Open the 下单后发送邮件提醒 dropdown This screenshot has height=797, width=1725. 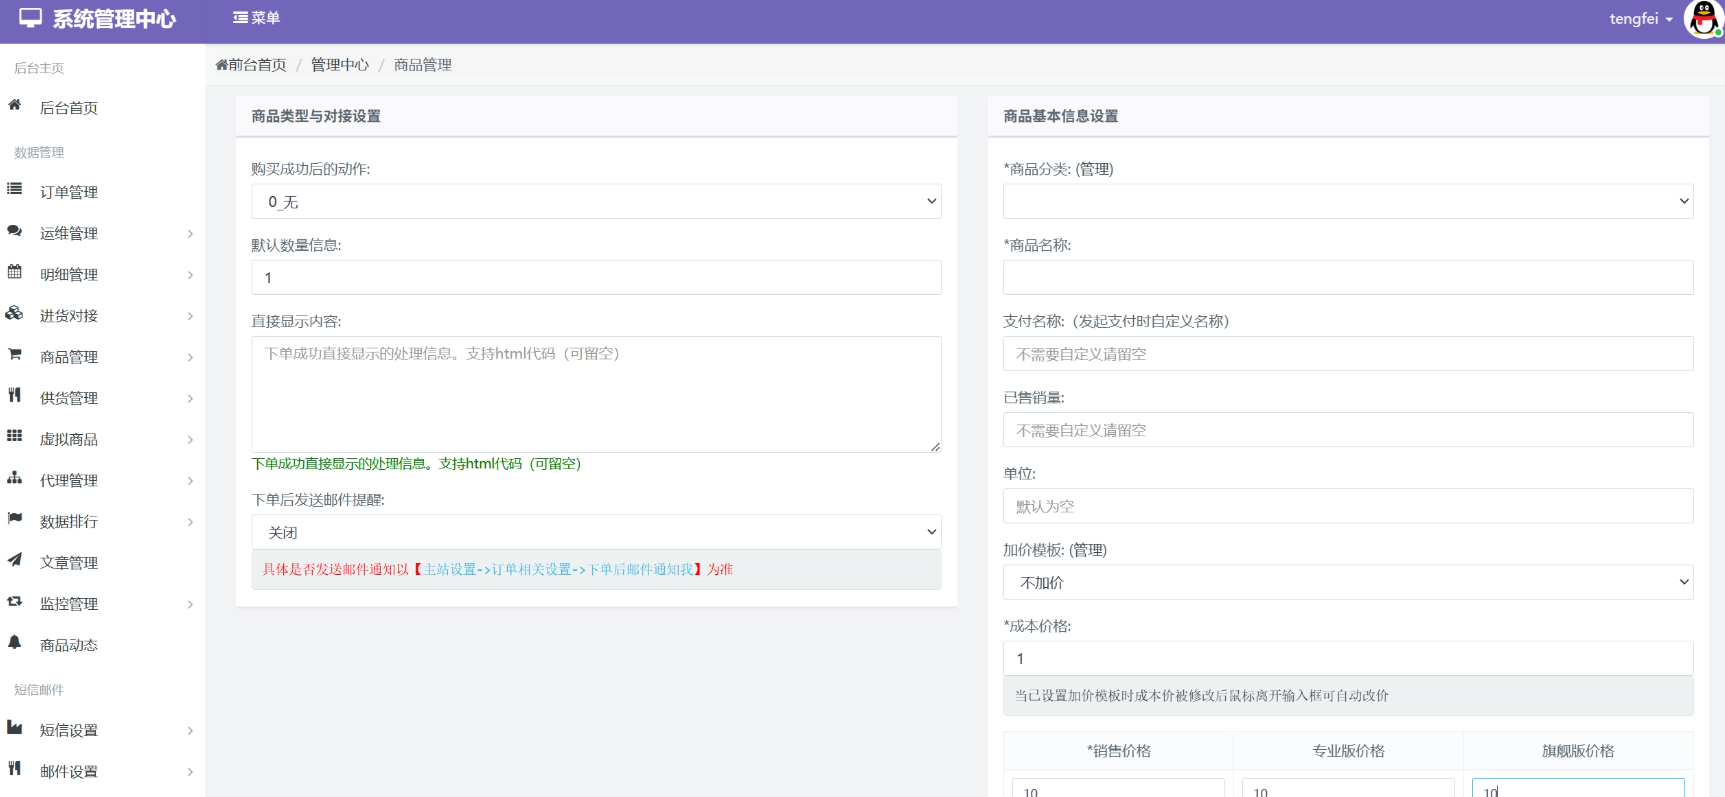pyautogui.click(x=596, y=533)
